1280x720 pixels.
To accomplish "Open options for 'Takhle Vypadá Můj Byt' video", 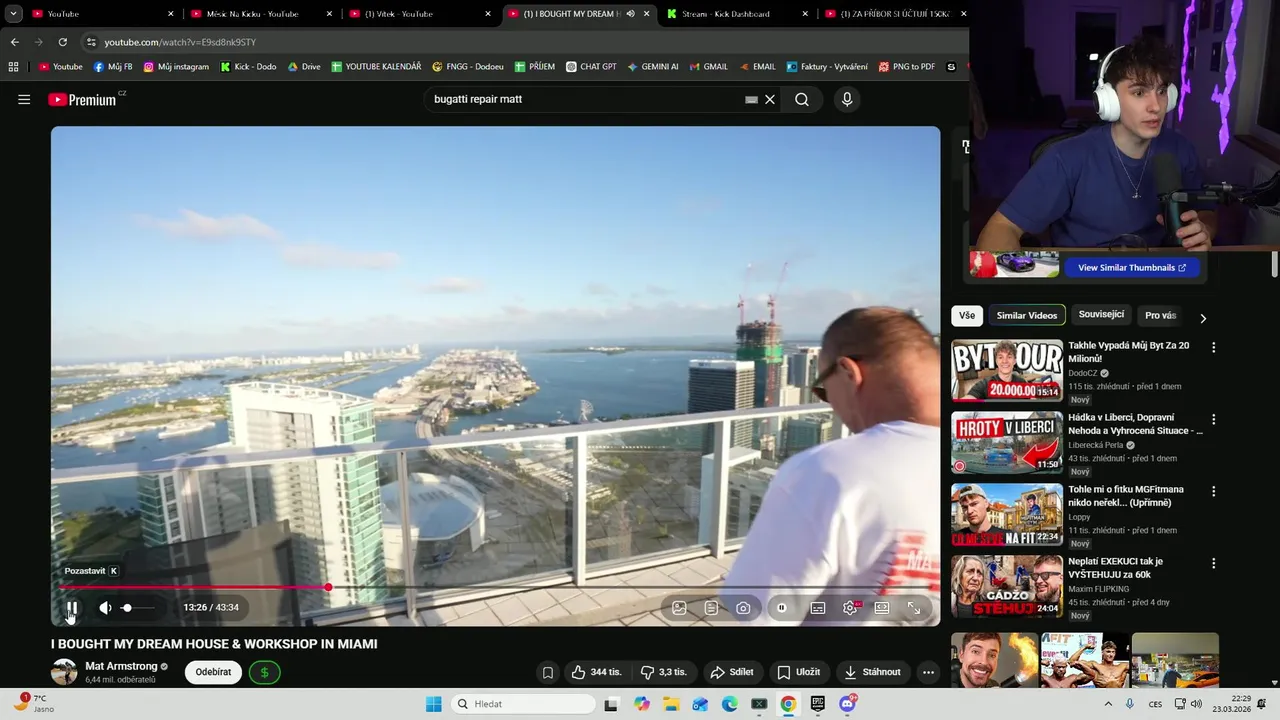I will click(x=1213, y=347).
